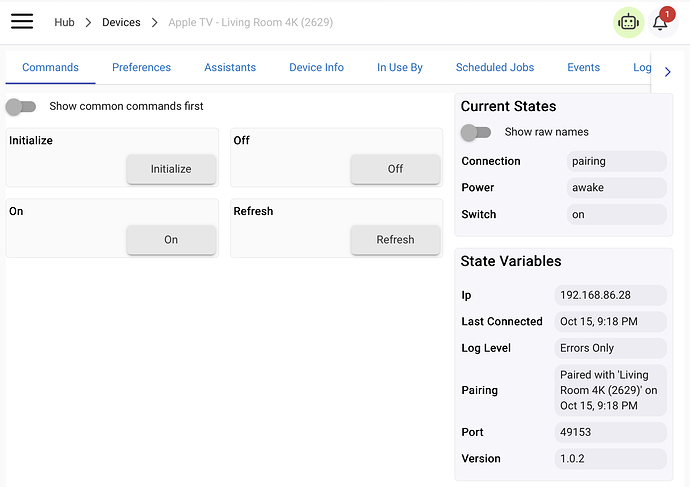
Task: Click the Apple TV - Living Room breadcrumb
Action: (250, 22)
